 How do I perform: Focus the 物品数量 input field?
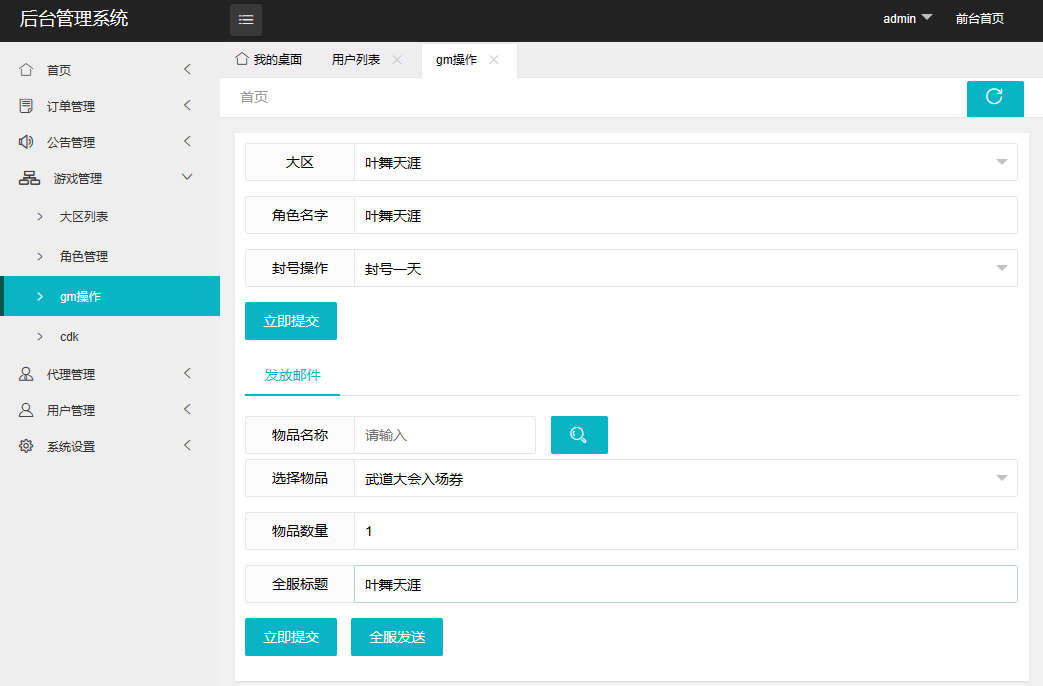click(686, 531)
